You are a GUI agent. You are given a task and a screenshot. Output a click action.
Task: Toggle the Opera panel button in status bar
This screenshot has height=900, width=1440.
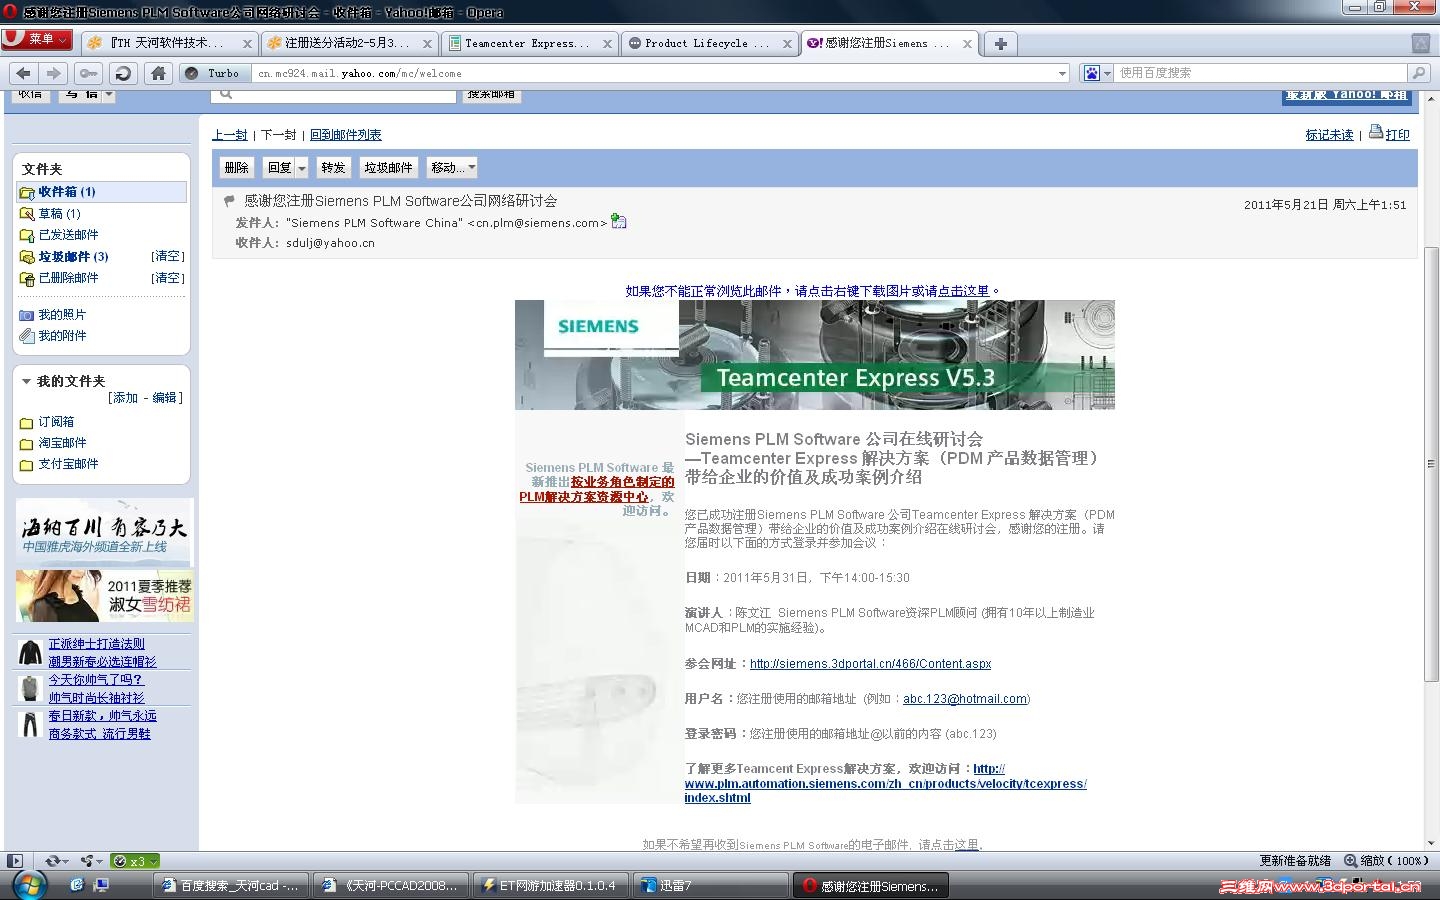pyautogui.click(x=14, y=861)
